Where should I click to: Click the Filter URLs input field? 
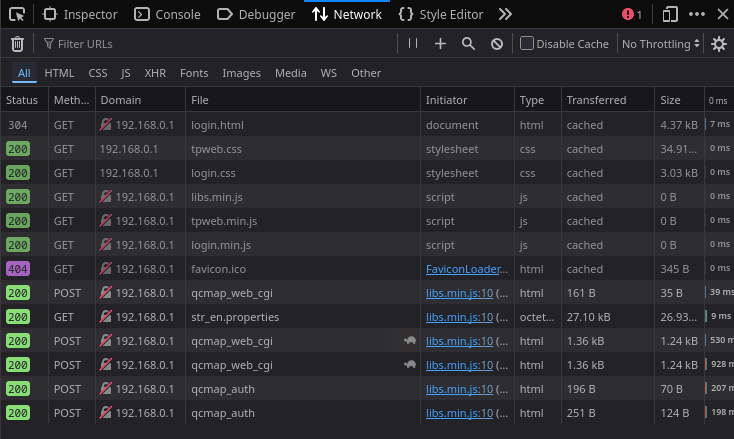click(x=220, y=44)
